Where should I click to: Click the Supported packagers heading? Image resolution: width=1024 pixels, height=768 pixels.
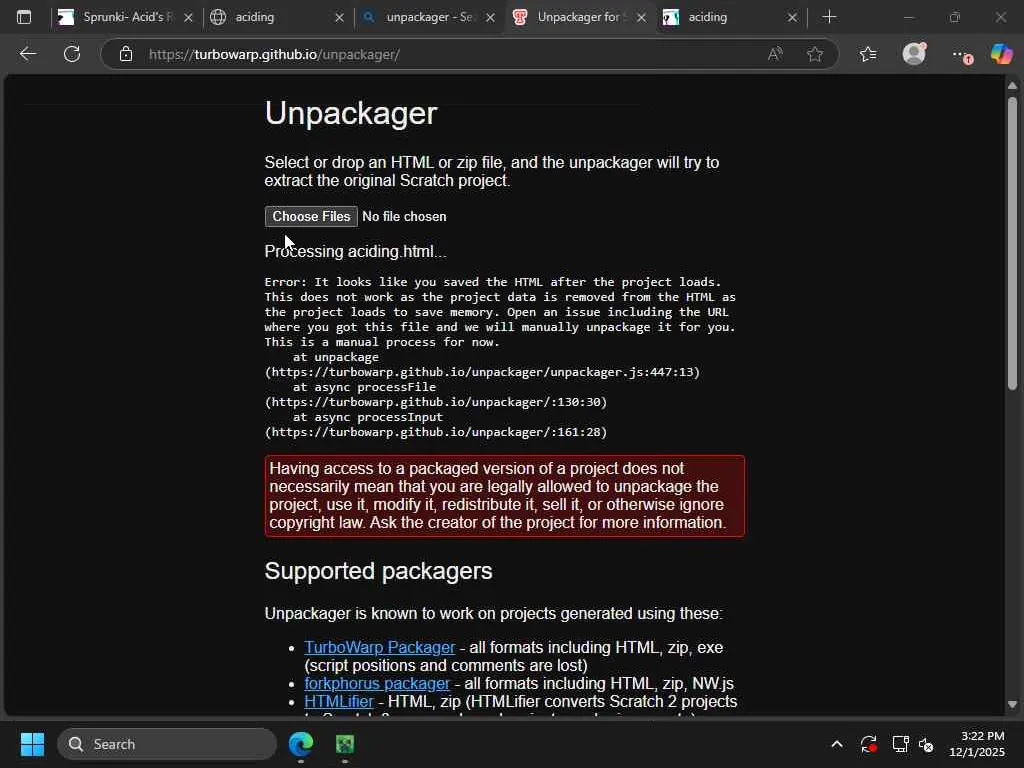378,571
